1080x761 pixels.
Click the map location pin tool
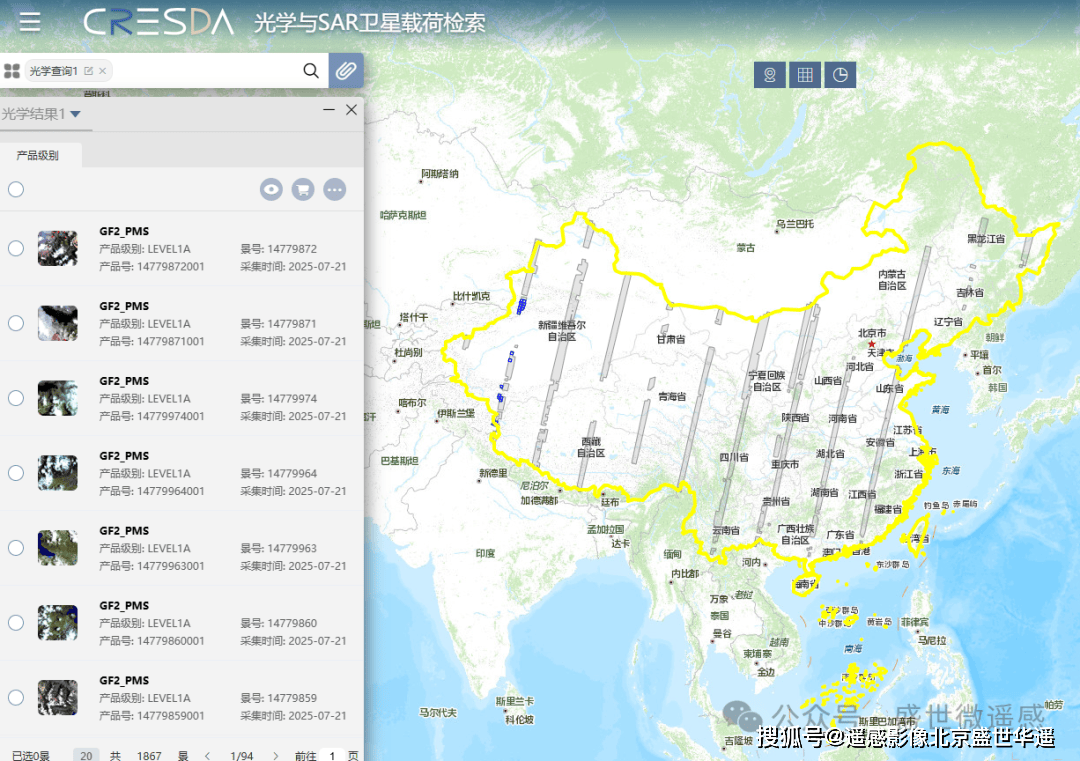[769, 75]
